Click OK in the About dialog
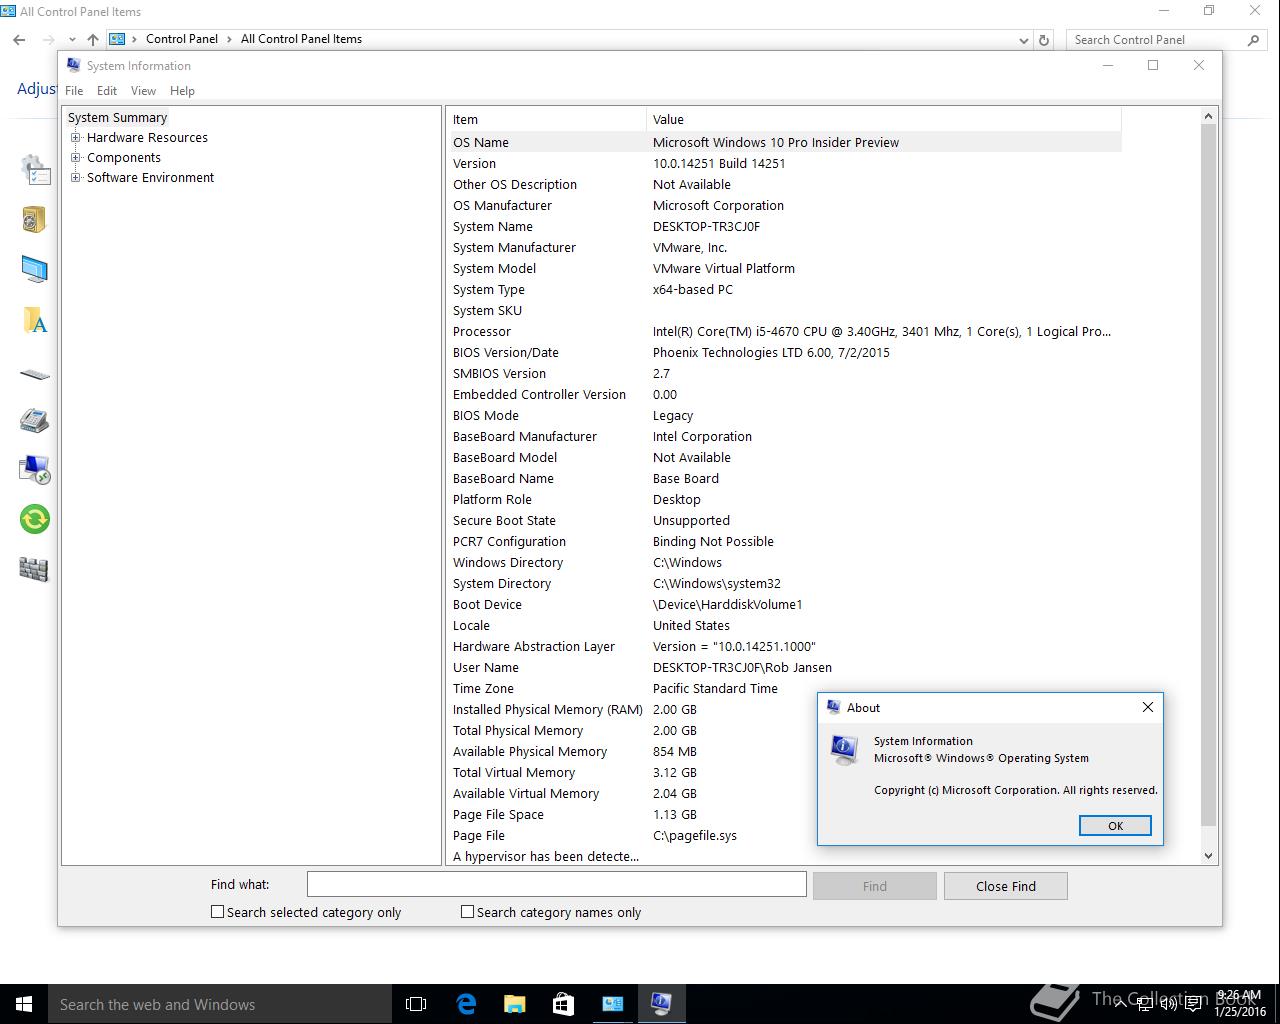The image size is (1280, 1024). (1115, 825)
